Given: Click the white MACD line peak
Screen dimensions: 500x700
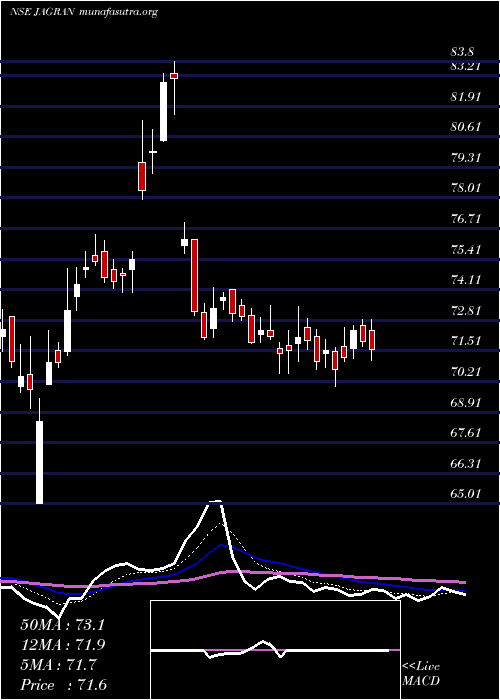Looking at the screenshot, I should click(216, 502).
